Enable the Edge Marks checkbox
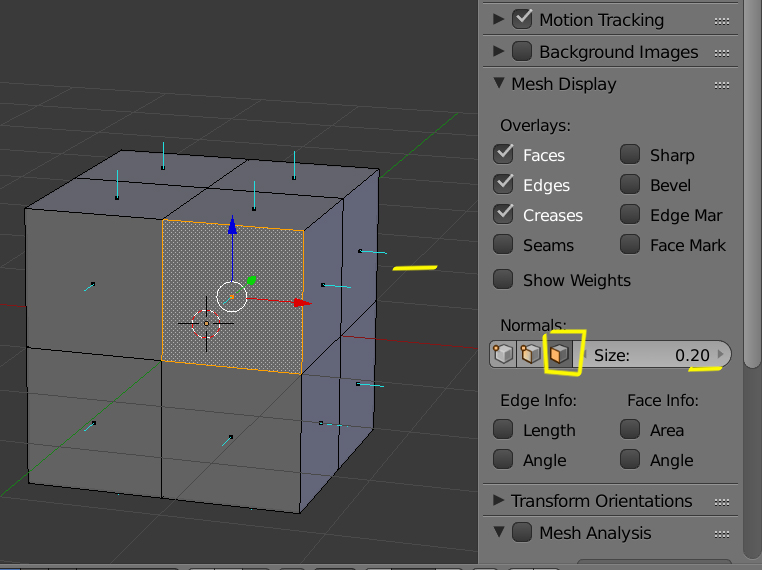The width and height of the screenshot is (762, 570). pyautogui.click(x=630, y=215)
